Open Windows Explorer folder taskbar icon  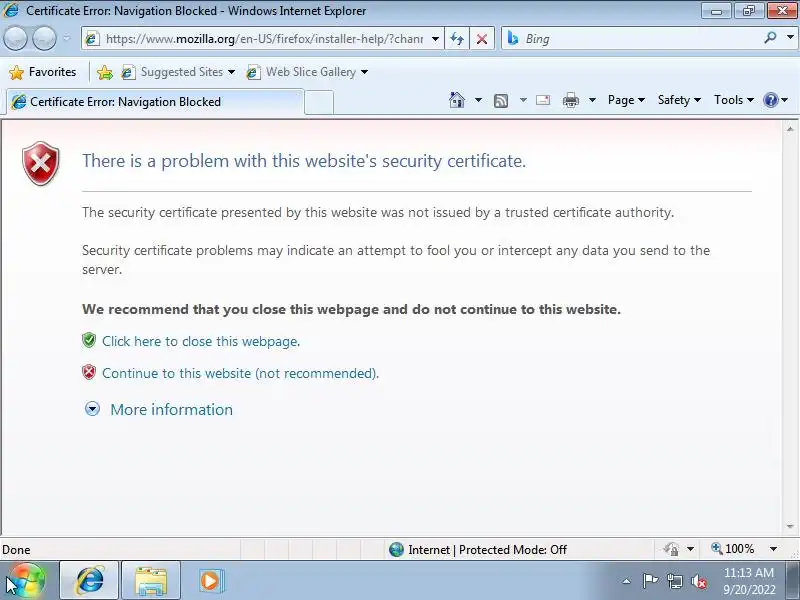tap(151, 581)
